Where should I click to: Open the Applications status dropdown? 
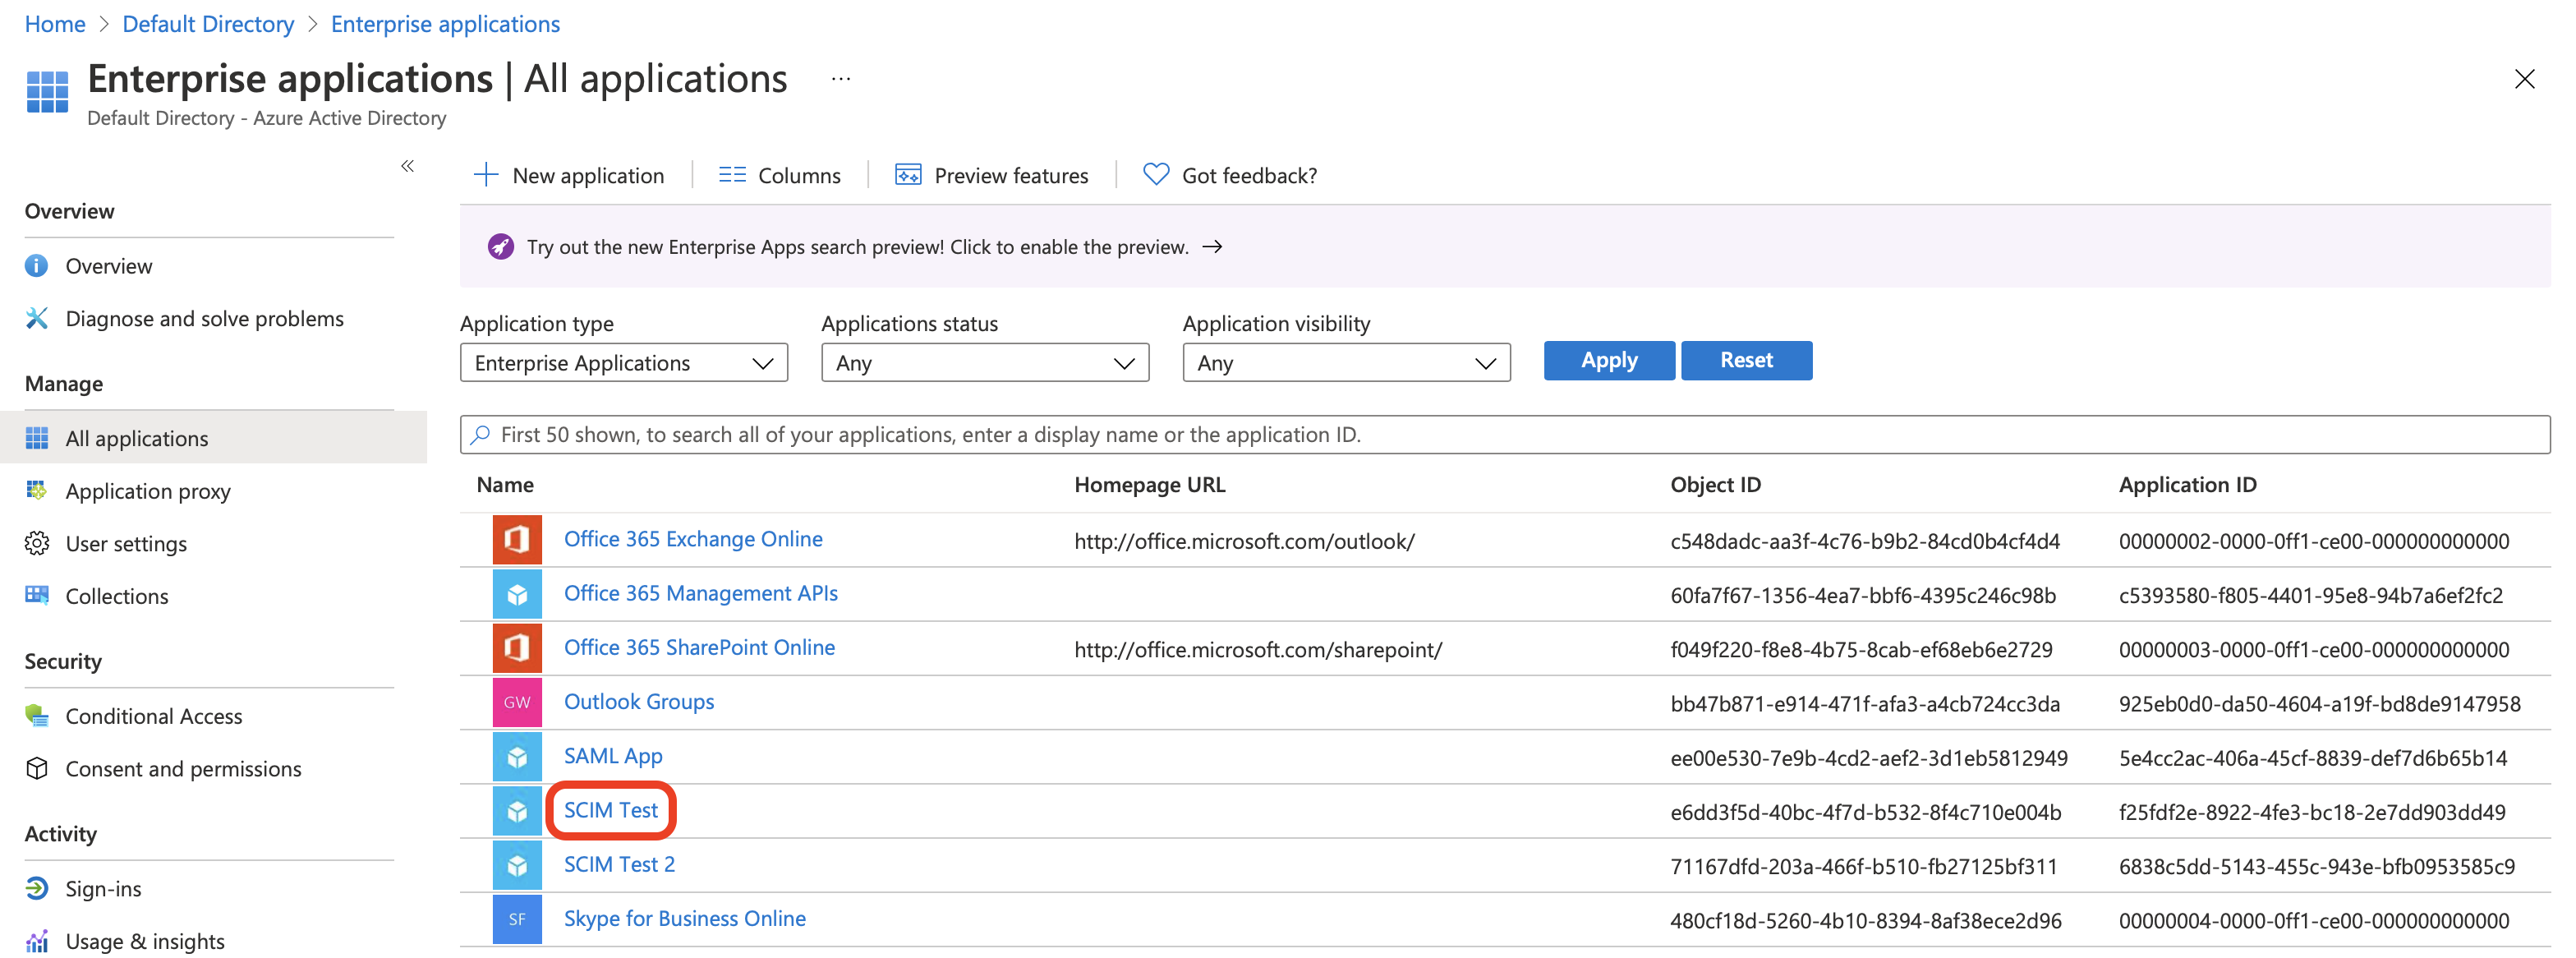pos(985,363)
